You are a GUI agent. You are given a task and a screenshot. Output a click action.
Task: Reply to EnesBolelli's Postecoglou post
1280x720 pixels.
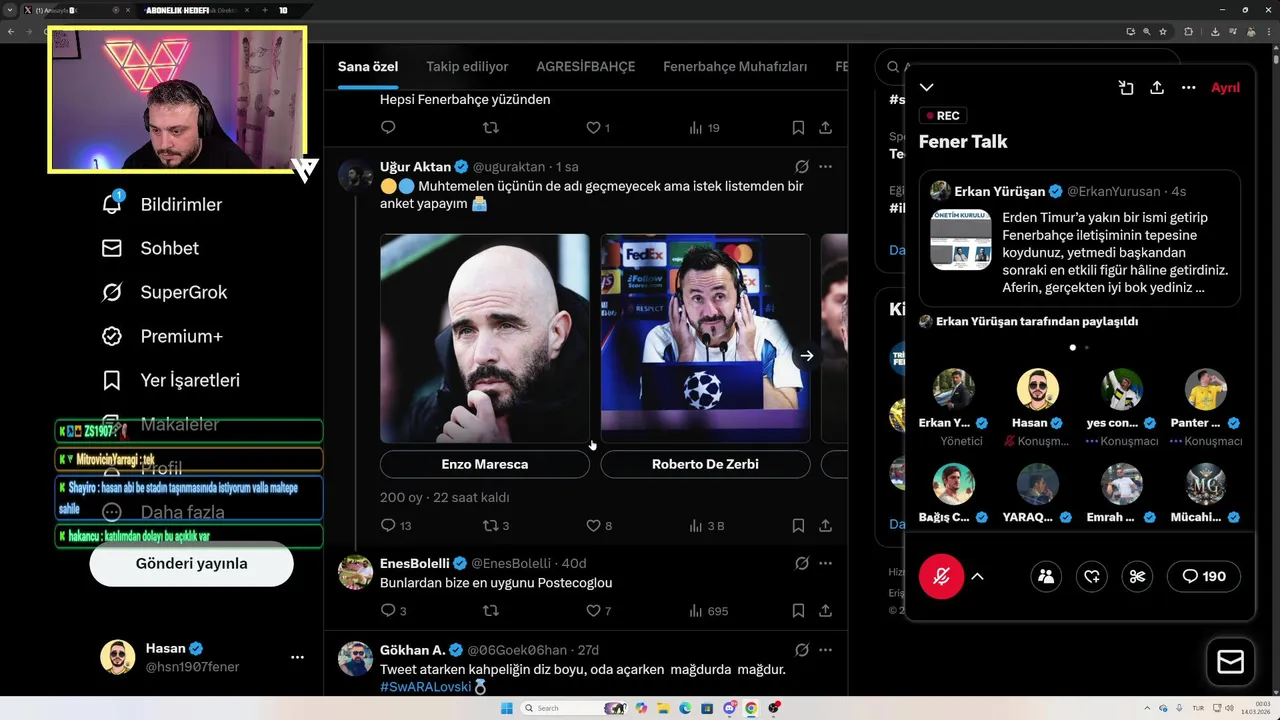pos(394,610)
